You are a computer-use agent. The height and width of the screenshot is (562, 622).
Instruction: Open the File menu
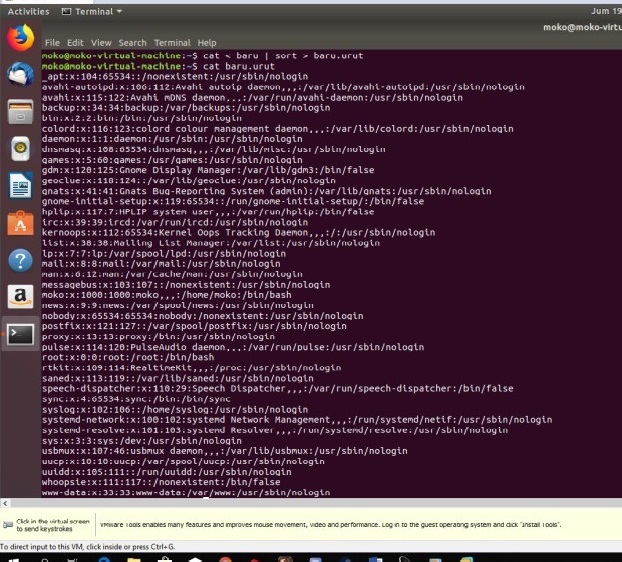pyautogui.click(x=52, y=43)
